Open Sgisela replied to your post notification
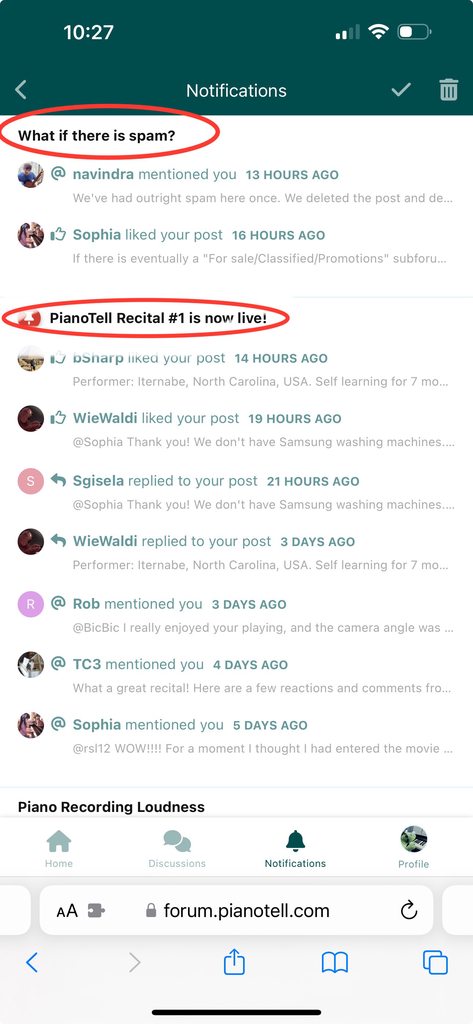 point(235,492)
